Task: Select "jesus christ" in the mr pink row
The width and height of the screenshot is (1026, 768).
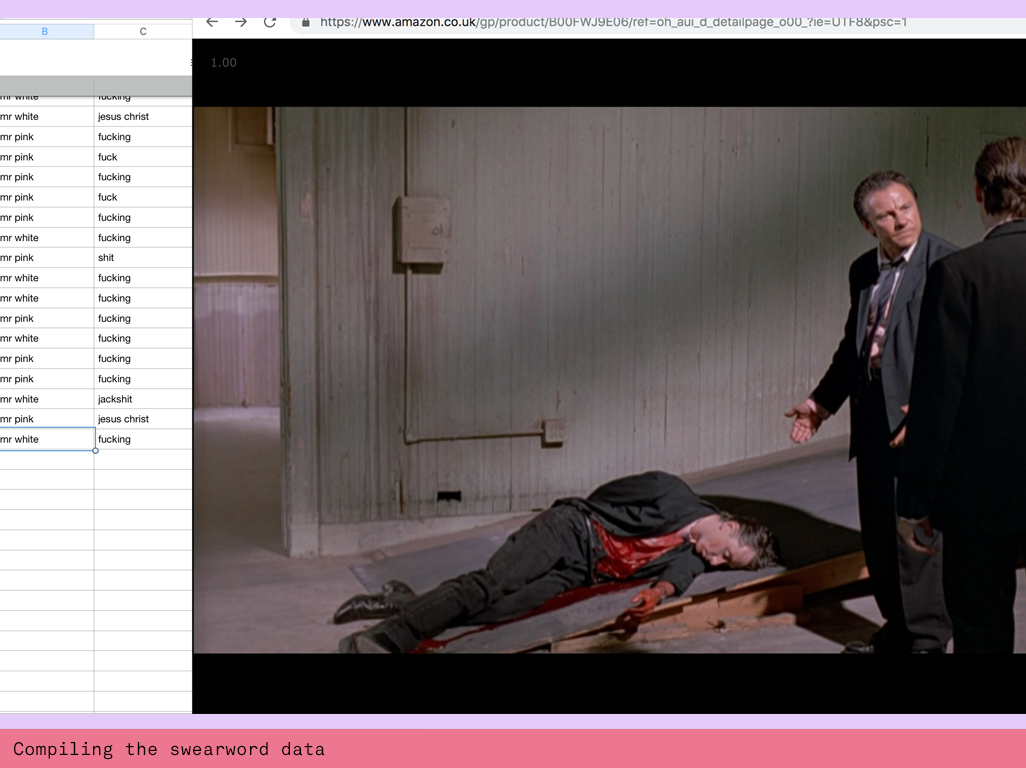Action: click(143, 419)
